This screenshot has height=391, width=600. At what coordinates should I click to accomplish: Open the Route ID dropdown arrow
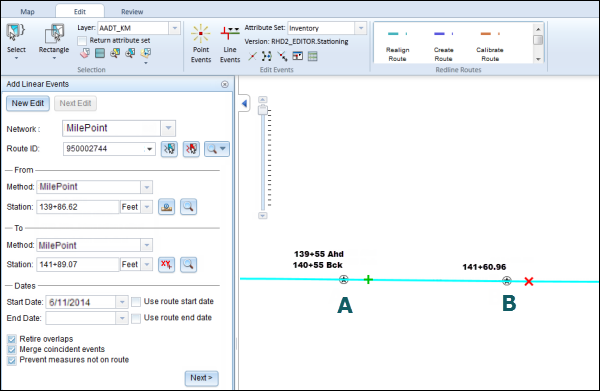click(150, 149)
